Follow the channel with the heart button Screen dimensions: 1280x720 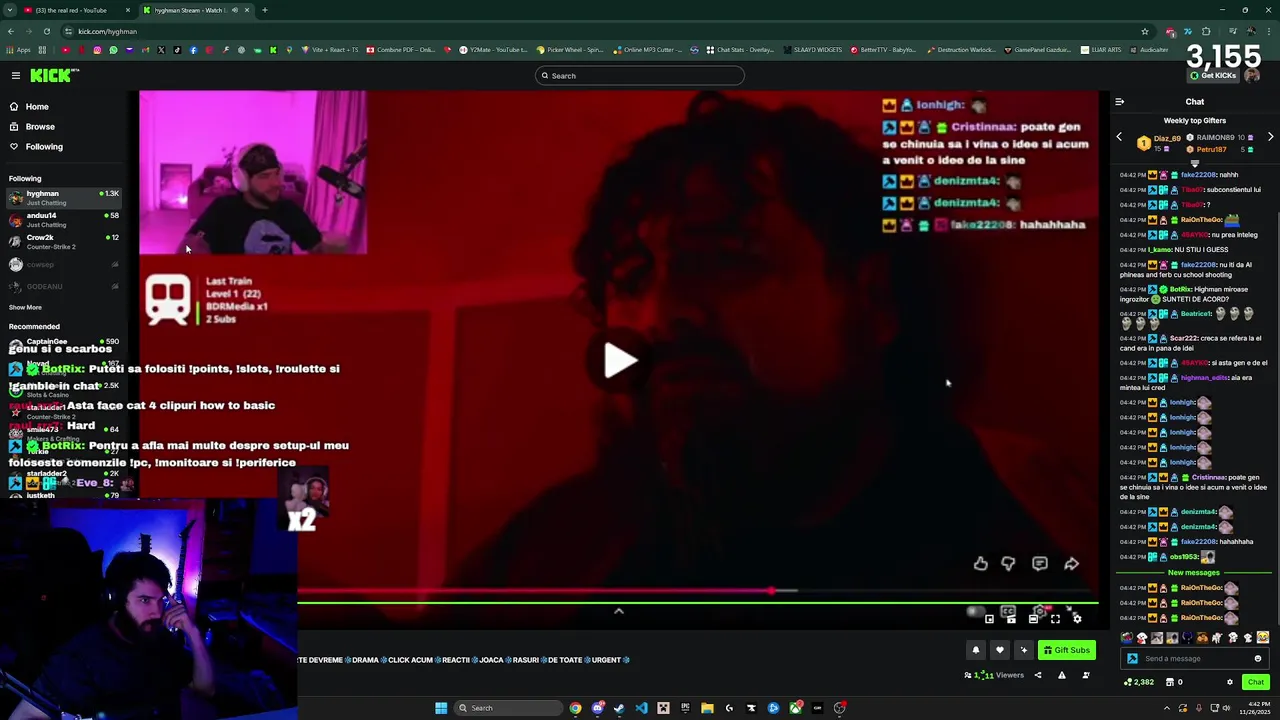click(1000, 650)
